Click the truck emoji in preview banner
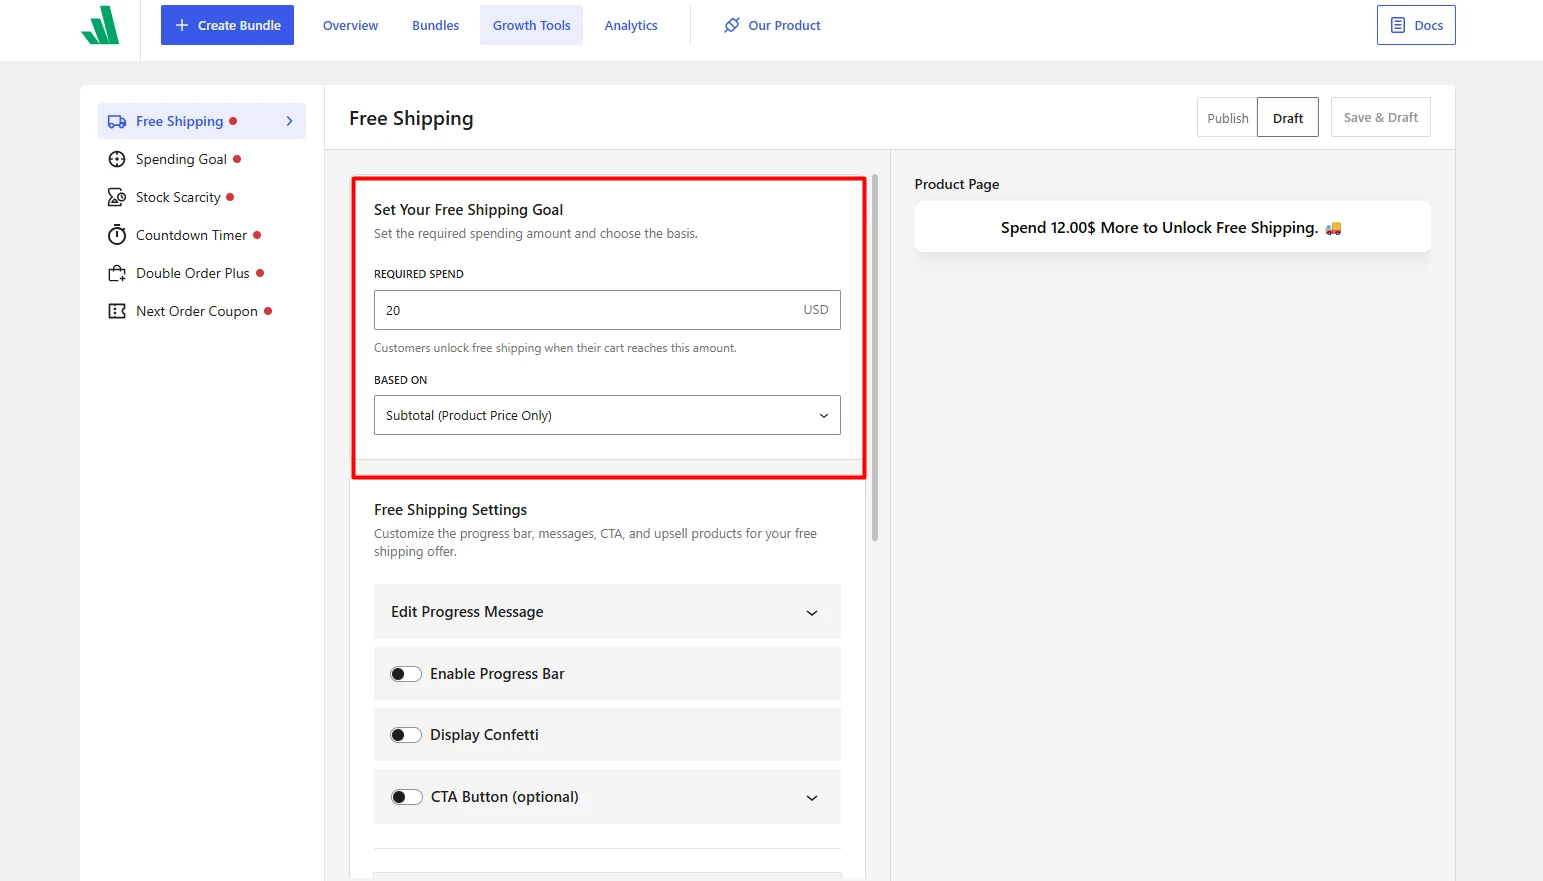The width and height of the screenshot is (1543, 881). pyautogui.click(x=1333, y=228)
